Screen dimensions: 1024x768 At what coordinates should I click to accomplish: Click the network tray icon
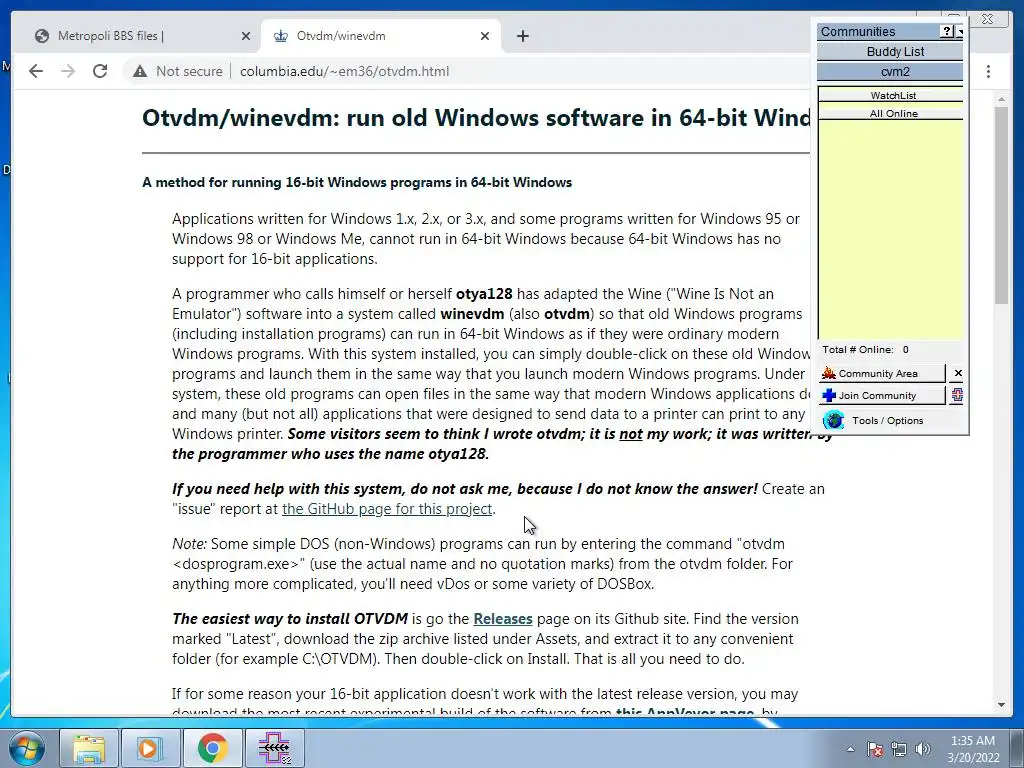click(x=899, y=749)
